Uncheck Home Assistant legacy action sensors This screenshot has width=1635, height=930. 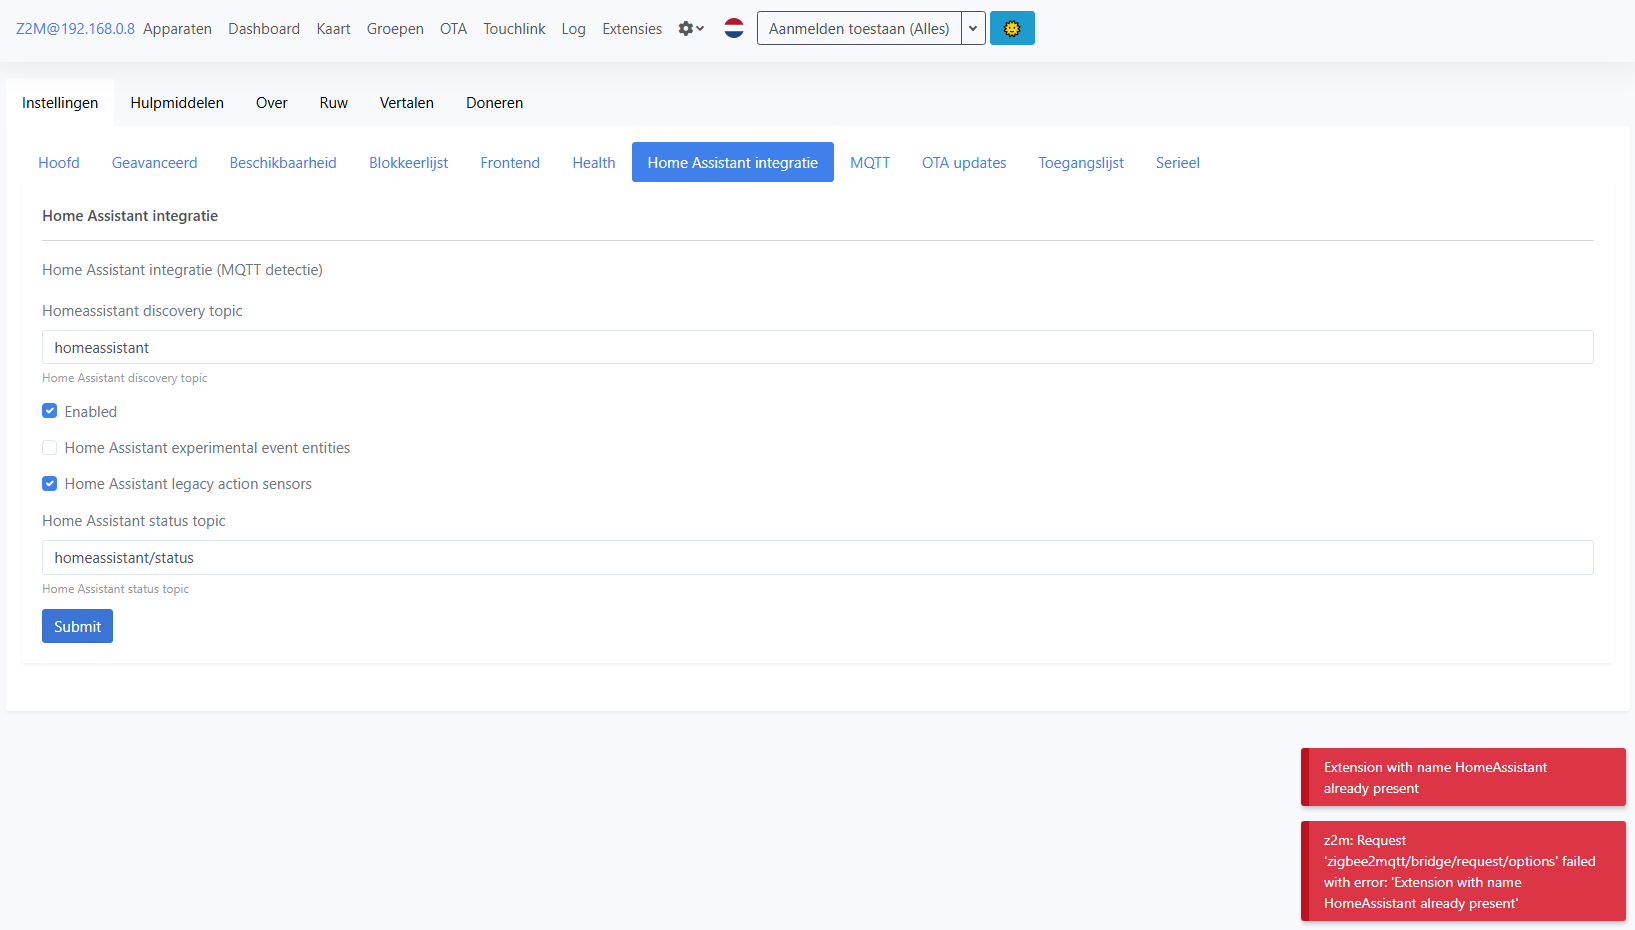(x=49, y=483)
